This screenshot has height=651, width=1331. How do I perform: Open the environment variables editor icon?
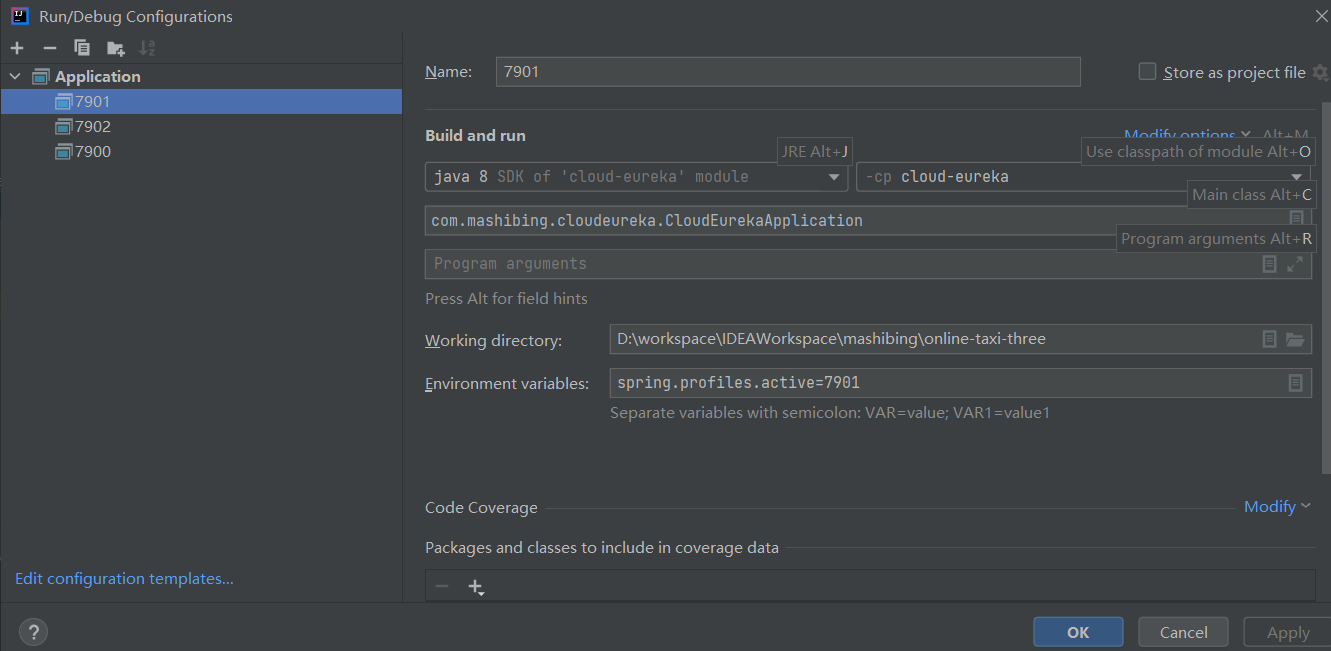click(1295, 383)
